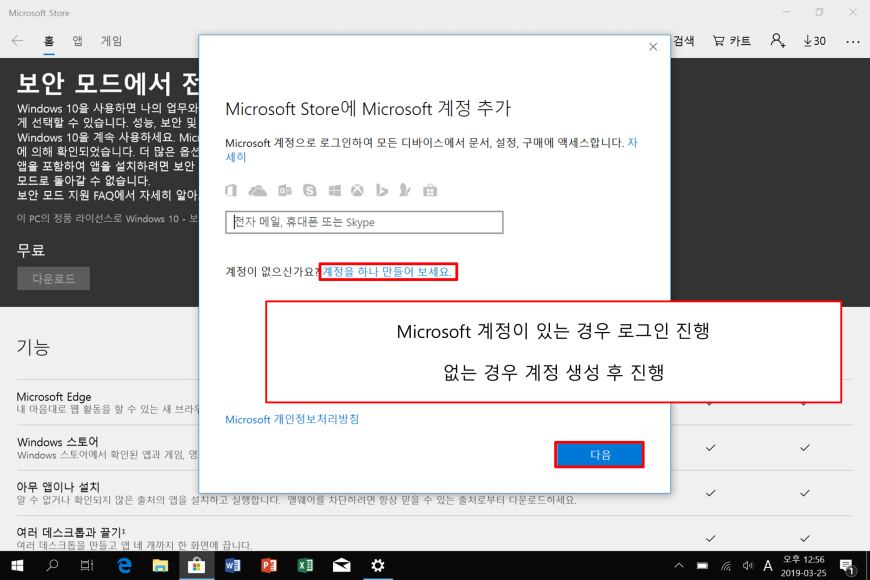Switch to the 게임 tab
The height and width of the screenshot is (580, 870).
[x=111, y=41]
